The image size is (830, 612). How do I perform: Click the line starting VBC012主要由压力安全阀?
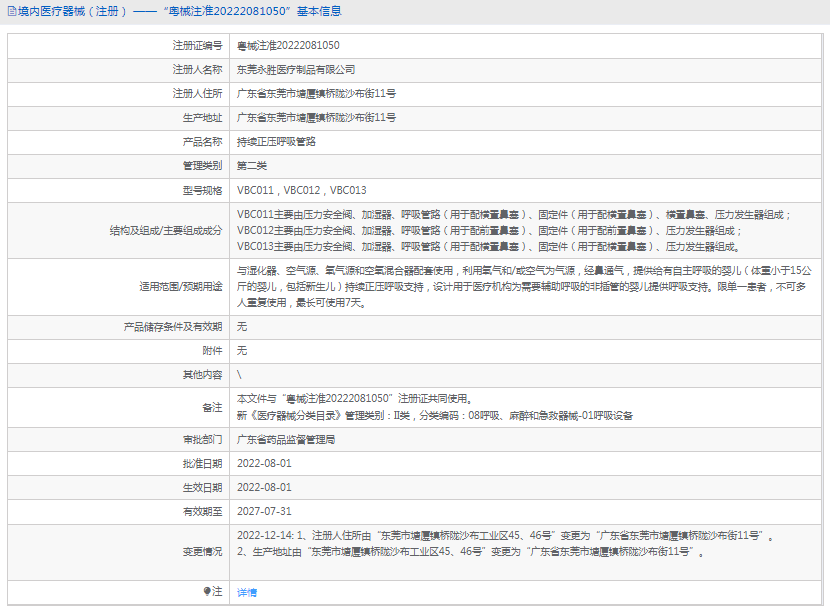(x=489, y=230)
